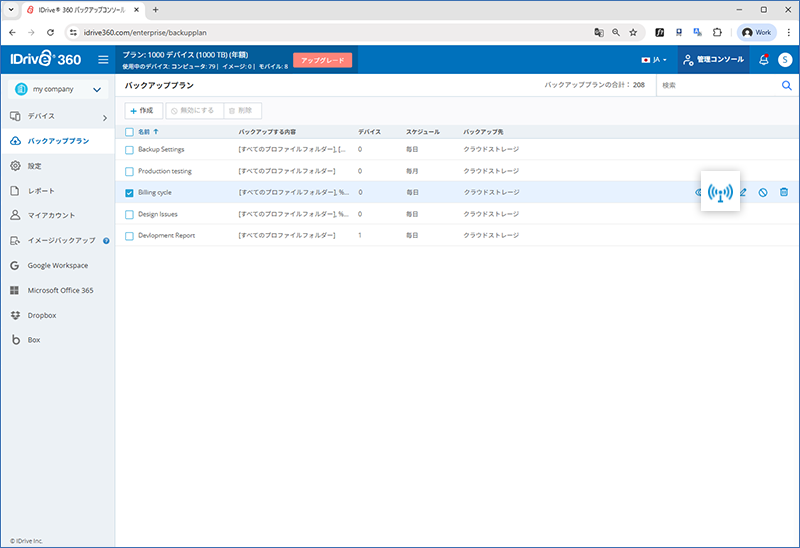800x548 pixels.
Task: Tick the select-all checkbox in header
Action: [129, 131]
